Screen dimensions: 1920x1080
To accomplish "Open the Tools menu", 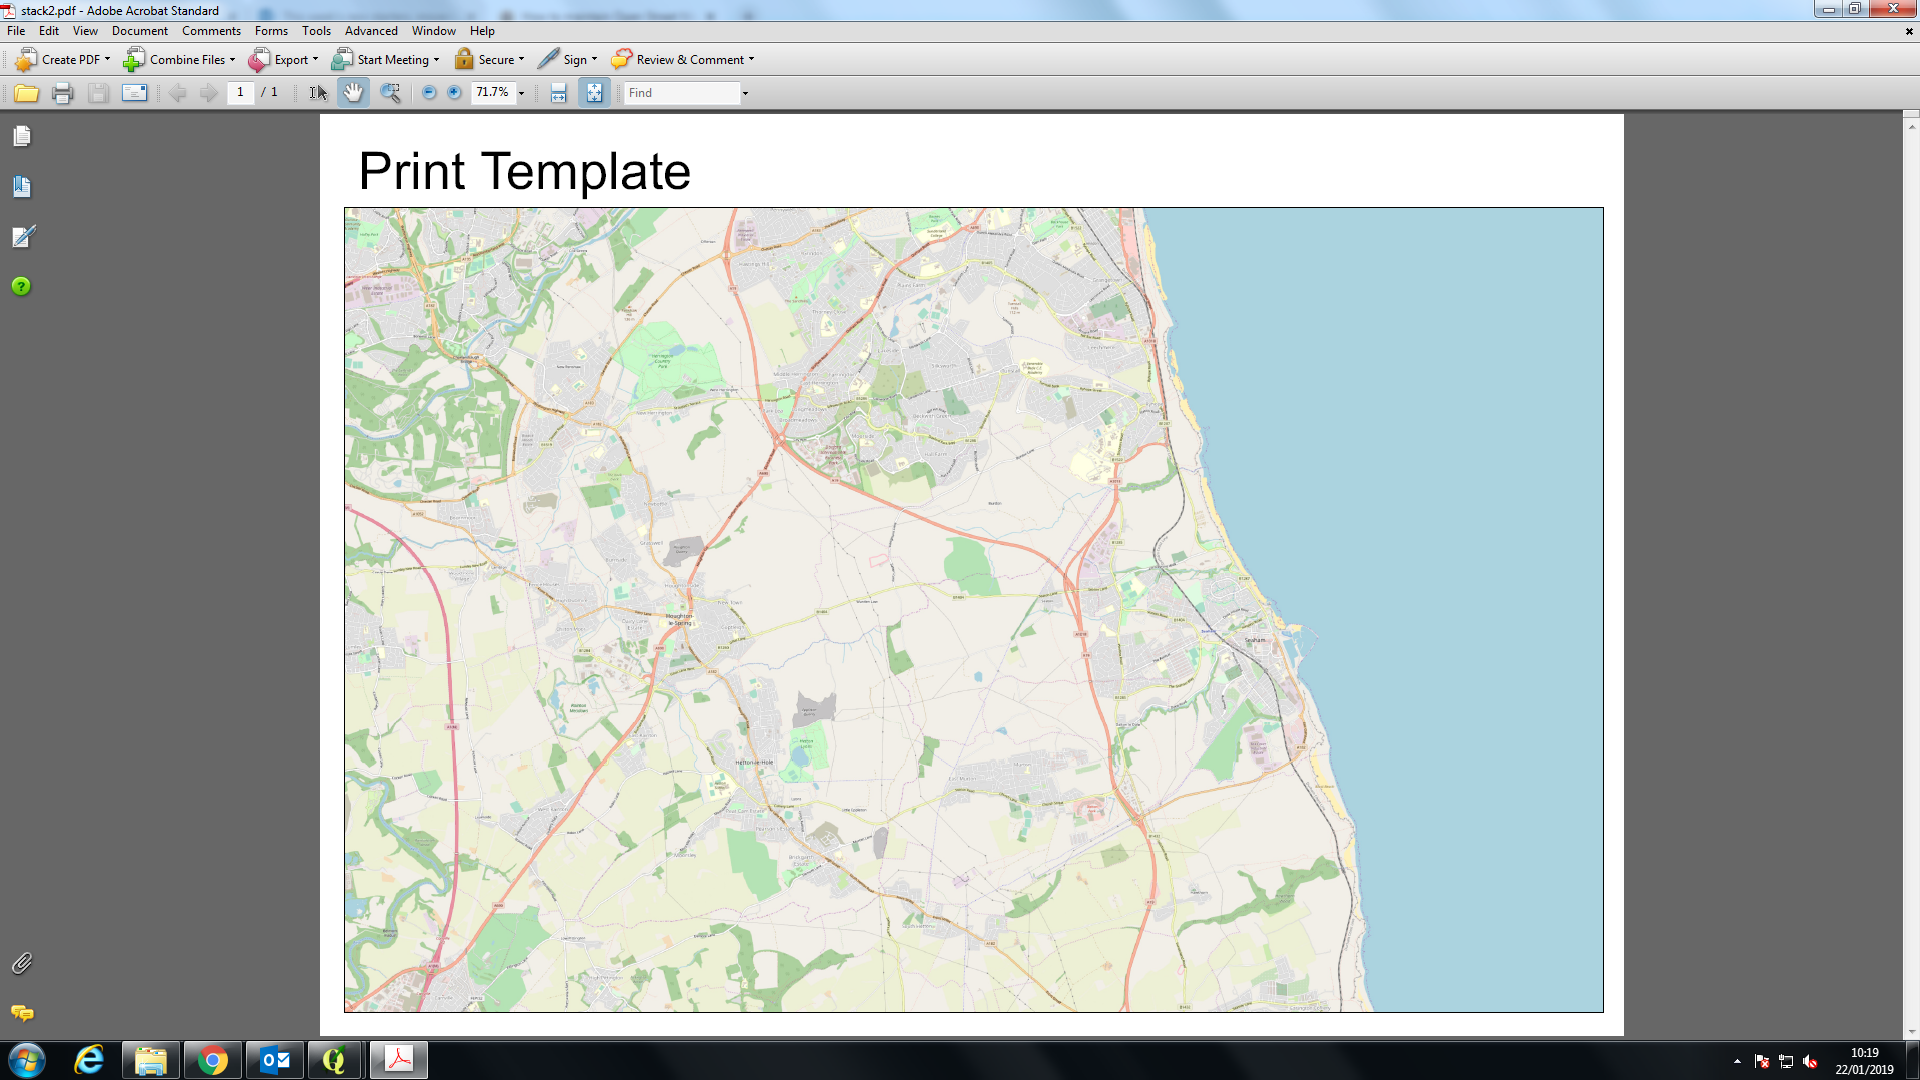I will tap(315, 29).
